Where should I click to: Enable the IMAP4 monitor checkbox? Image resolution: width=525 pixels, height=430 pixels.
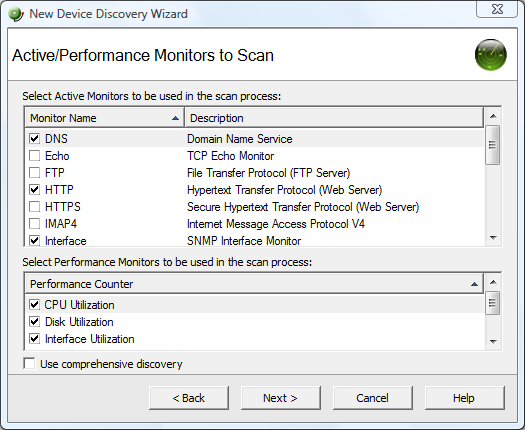coord(34,224)
